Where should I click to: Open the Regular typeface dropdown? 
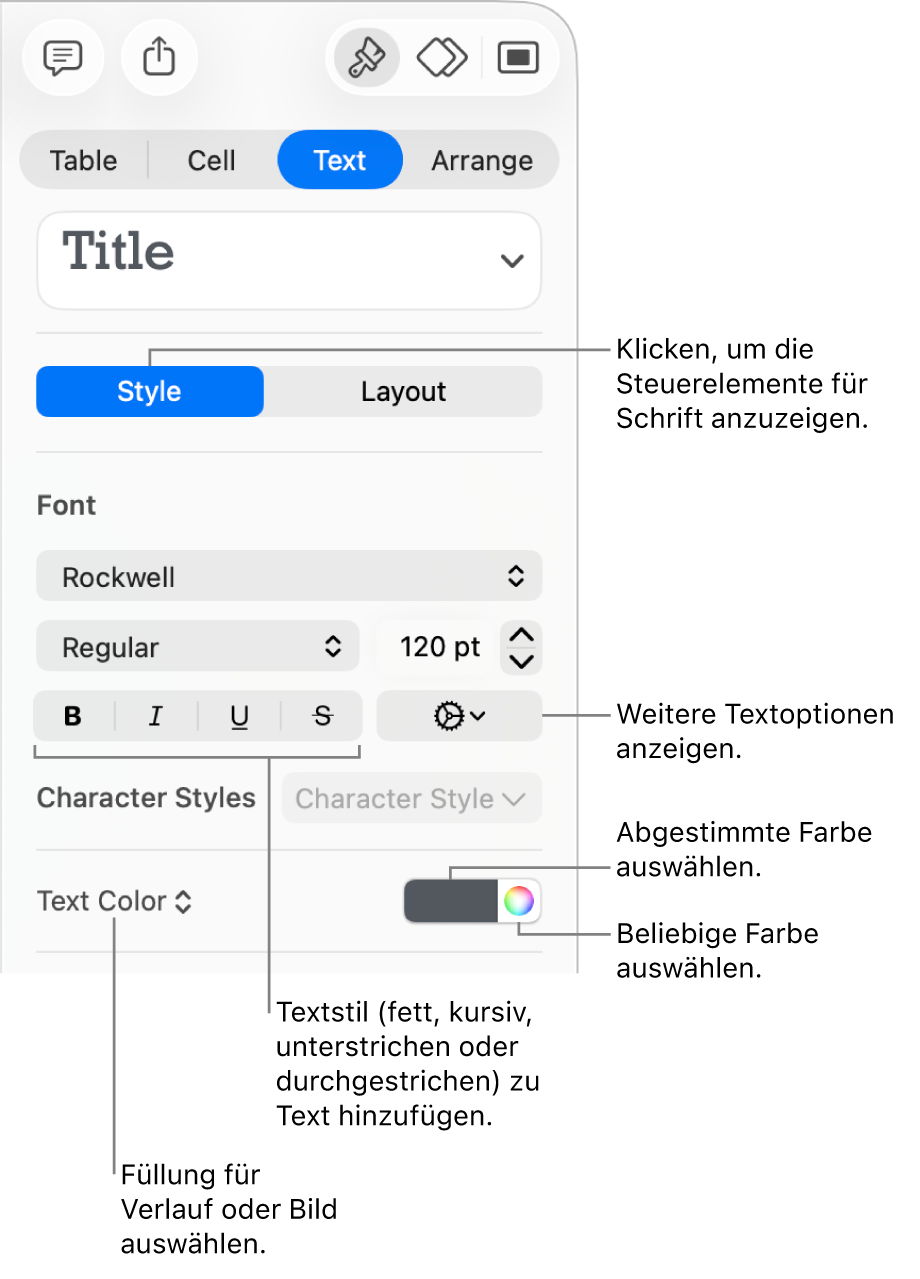click(x=197, y=647)
